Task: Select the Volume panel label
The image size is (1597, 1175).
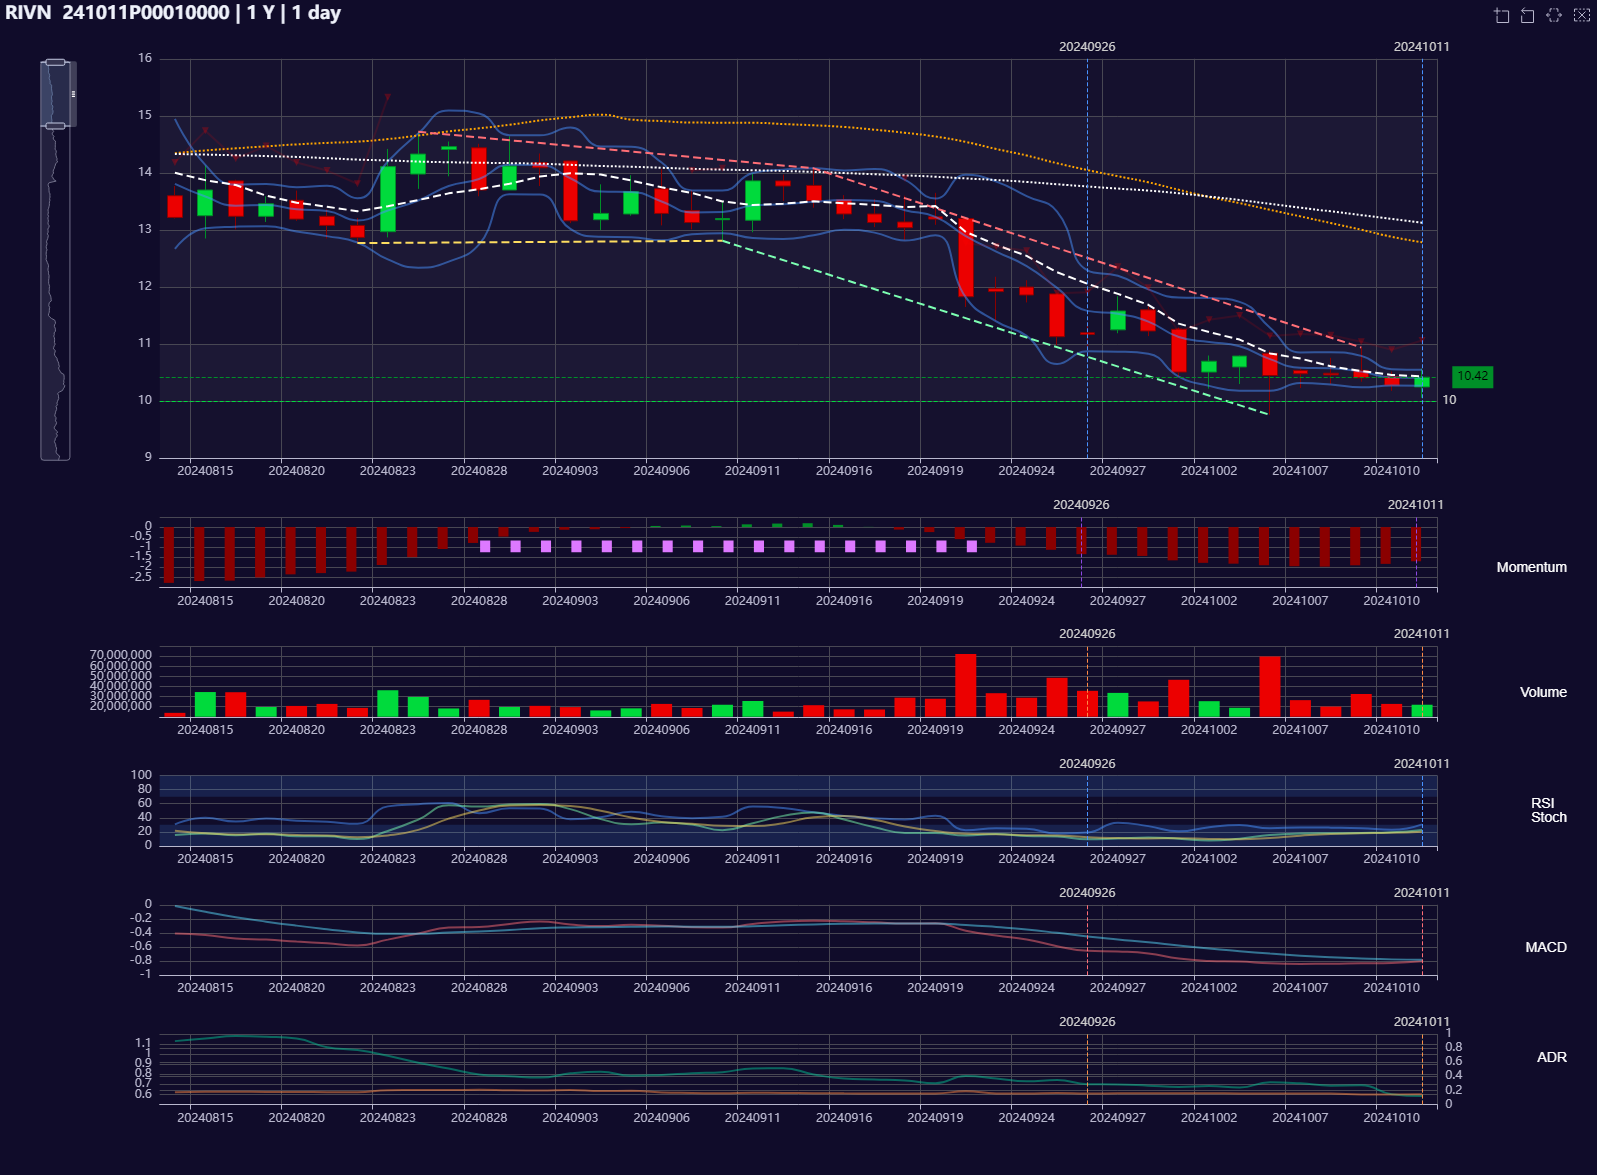Action: coord(1542,692)
